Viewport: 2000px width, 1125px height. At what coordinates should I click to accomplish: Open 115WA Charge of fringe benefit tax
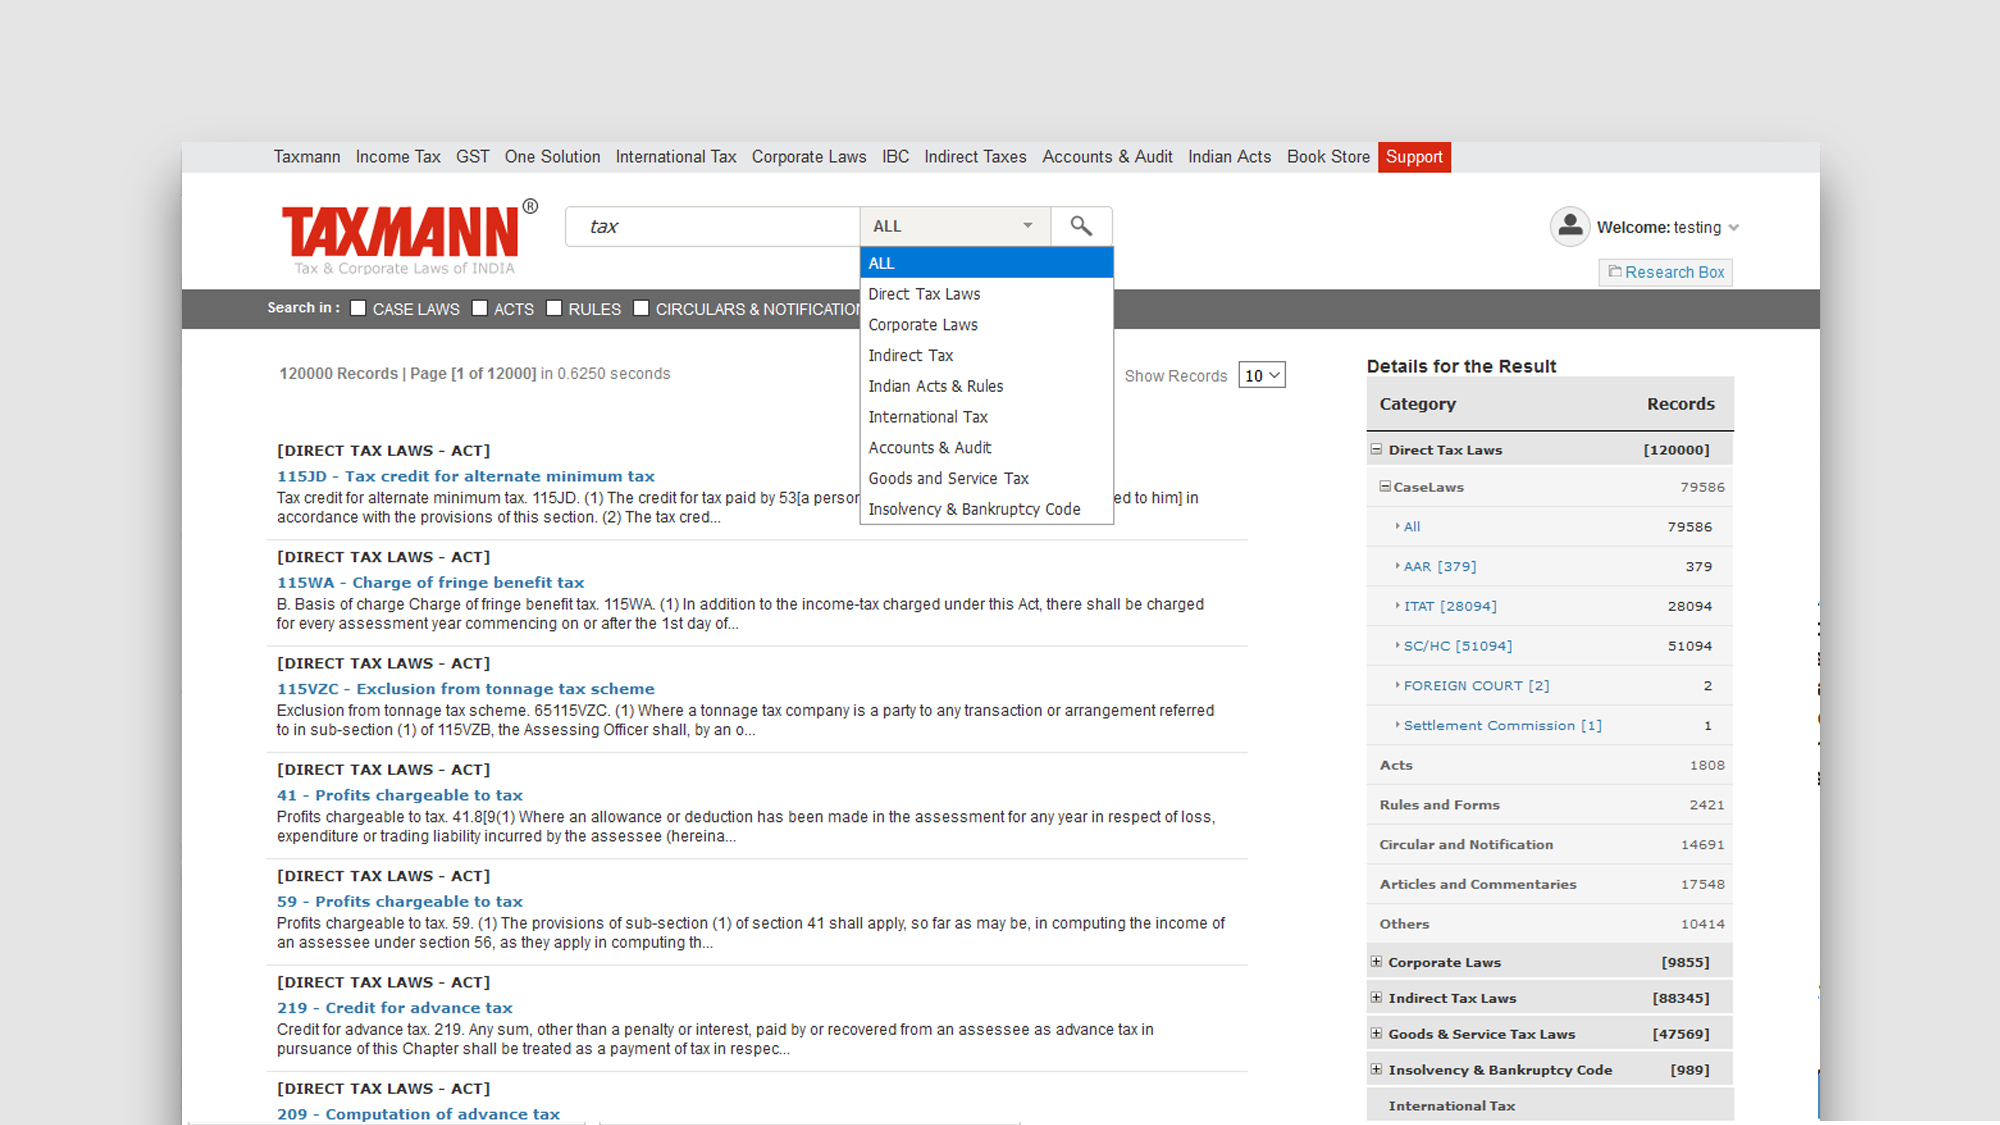430,582
